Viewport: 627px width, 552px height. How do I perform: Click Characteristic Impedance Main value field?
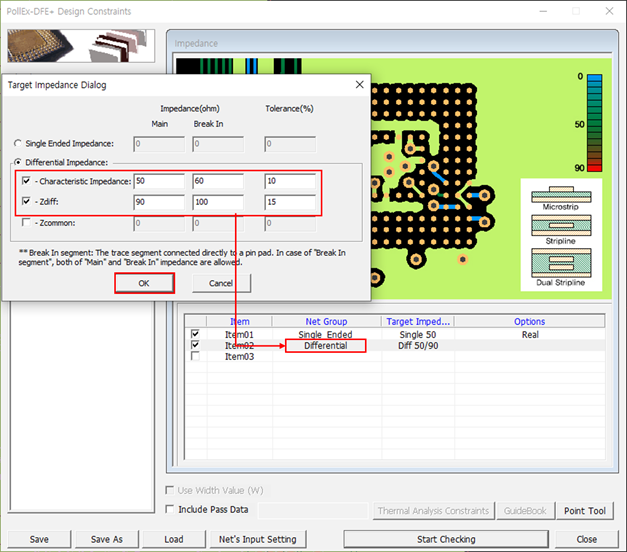click(x=158, y=181)
